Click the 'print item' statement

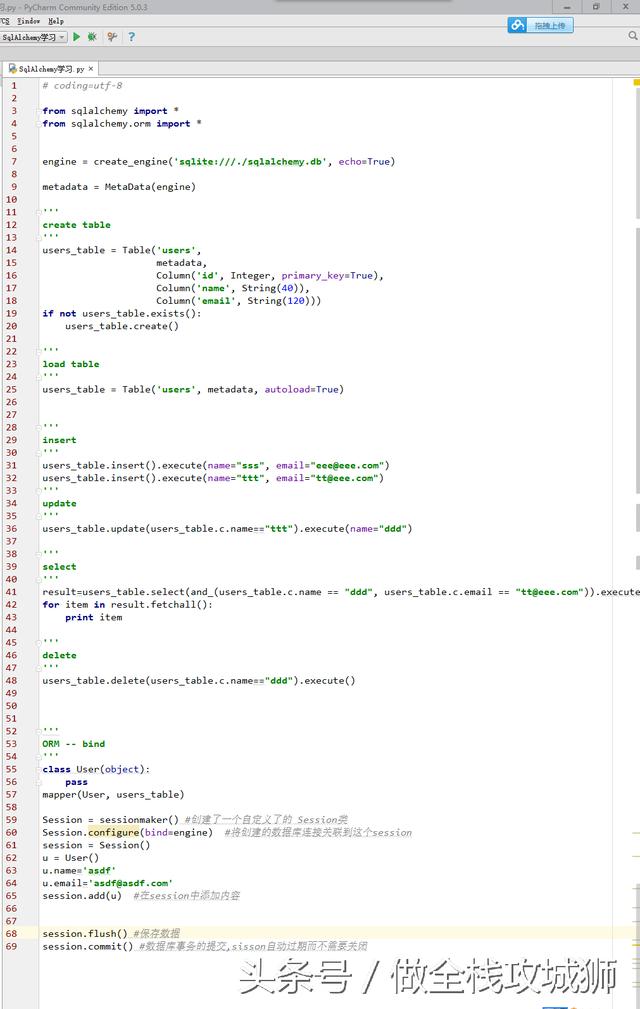pos(93,617)
